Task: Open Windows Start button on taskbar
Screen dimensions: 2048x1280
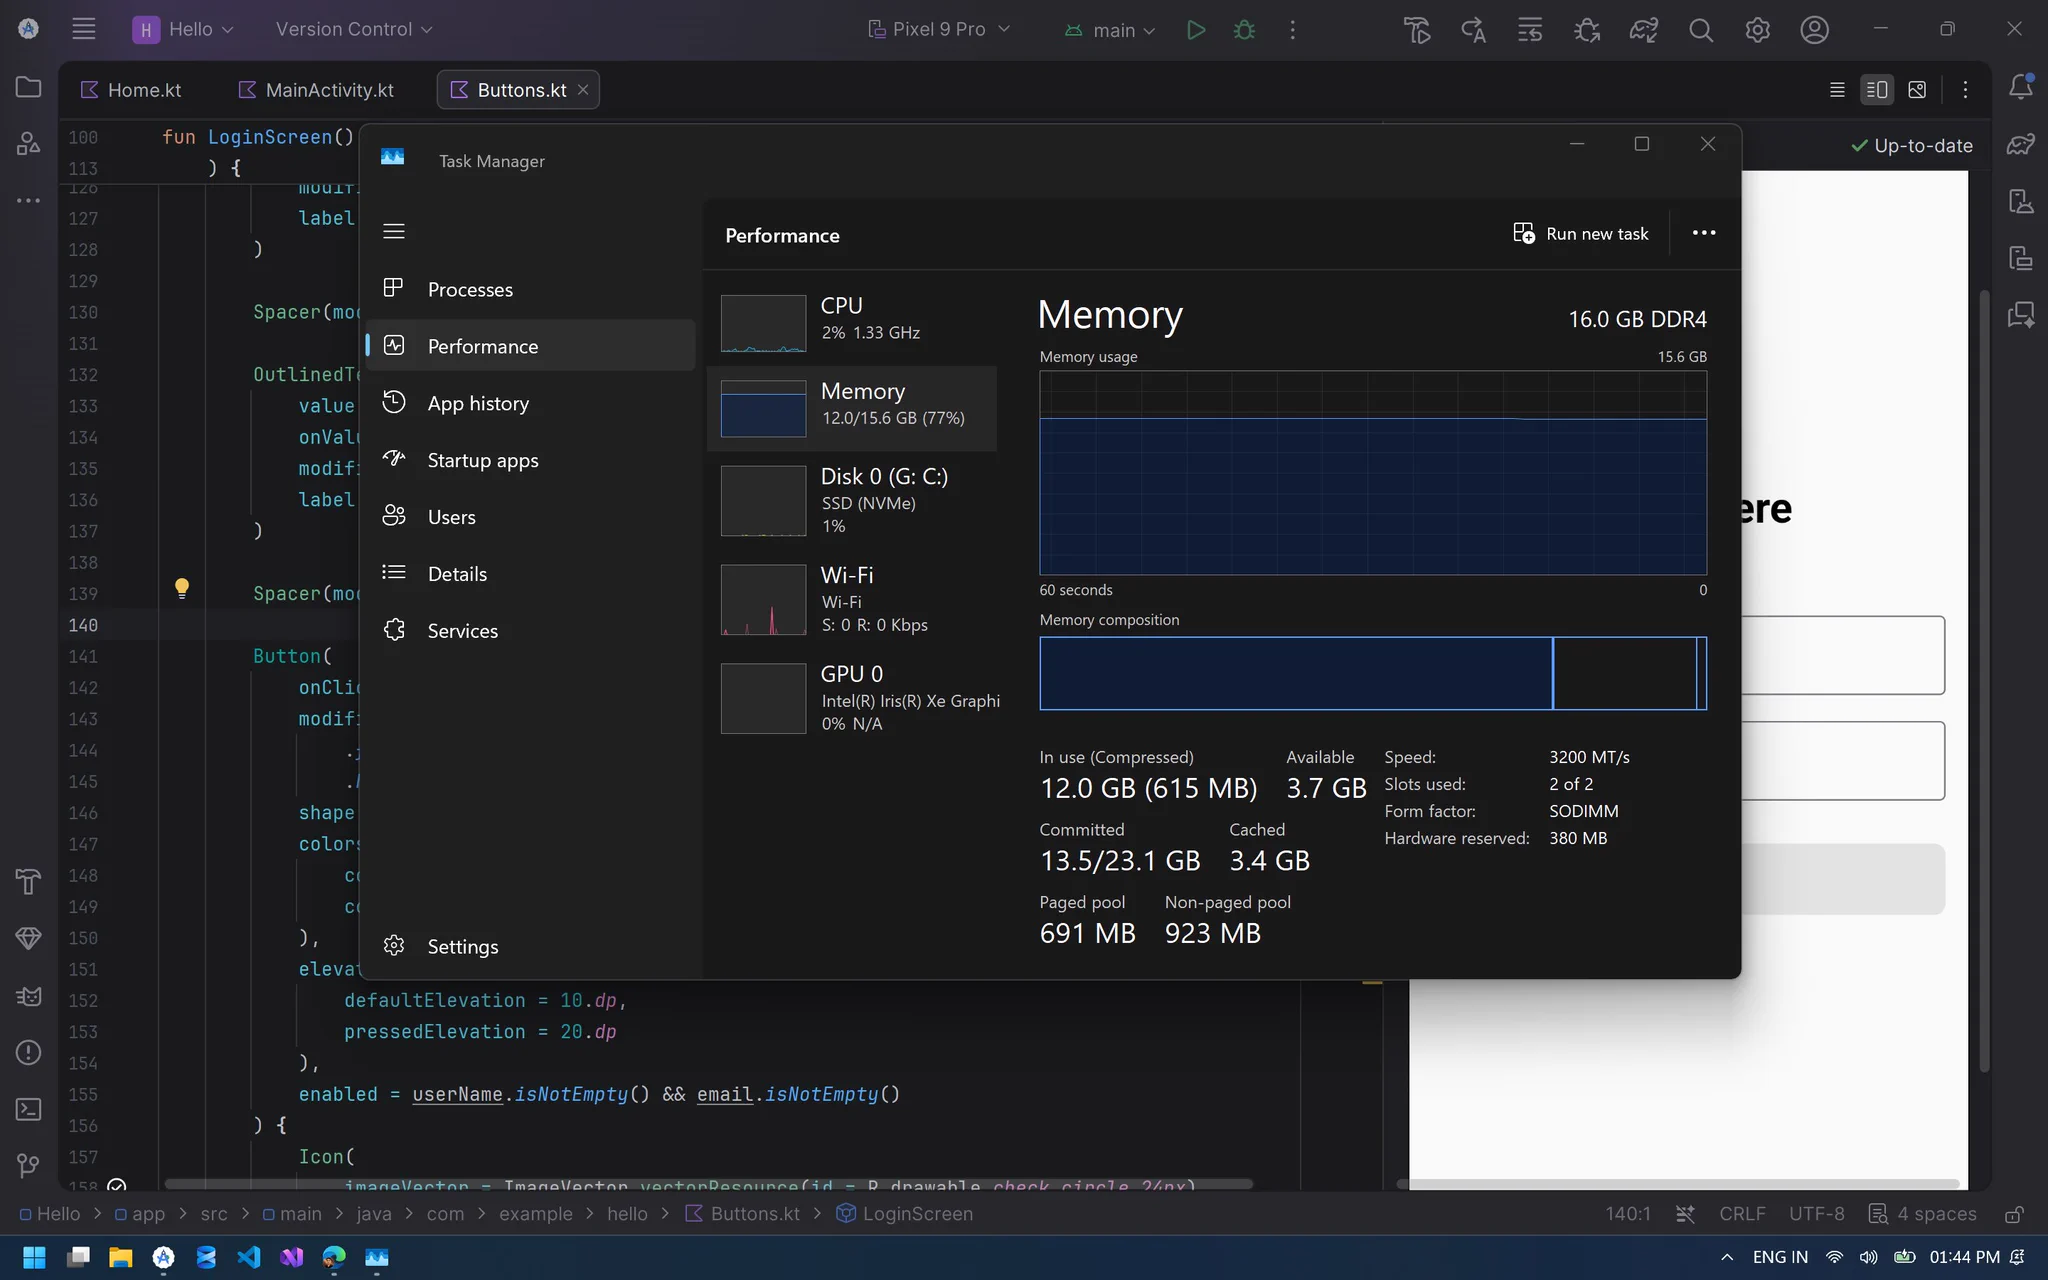Action: click(34, 1257)
